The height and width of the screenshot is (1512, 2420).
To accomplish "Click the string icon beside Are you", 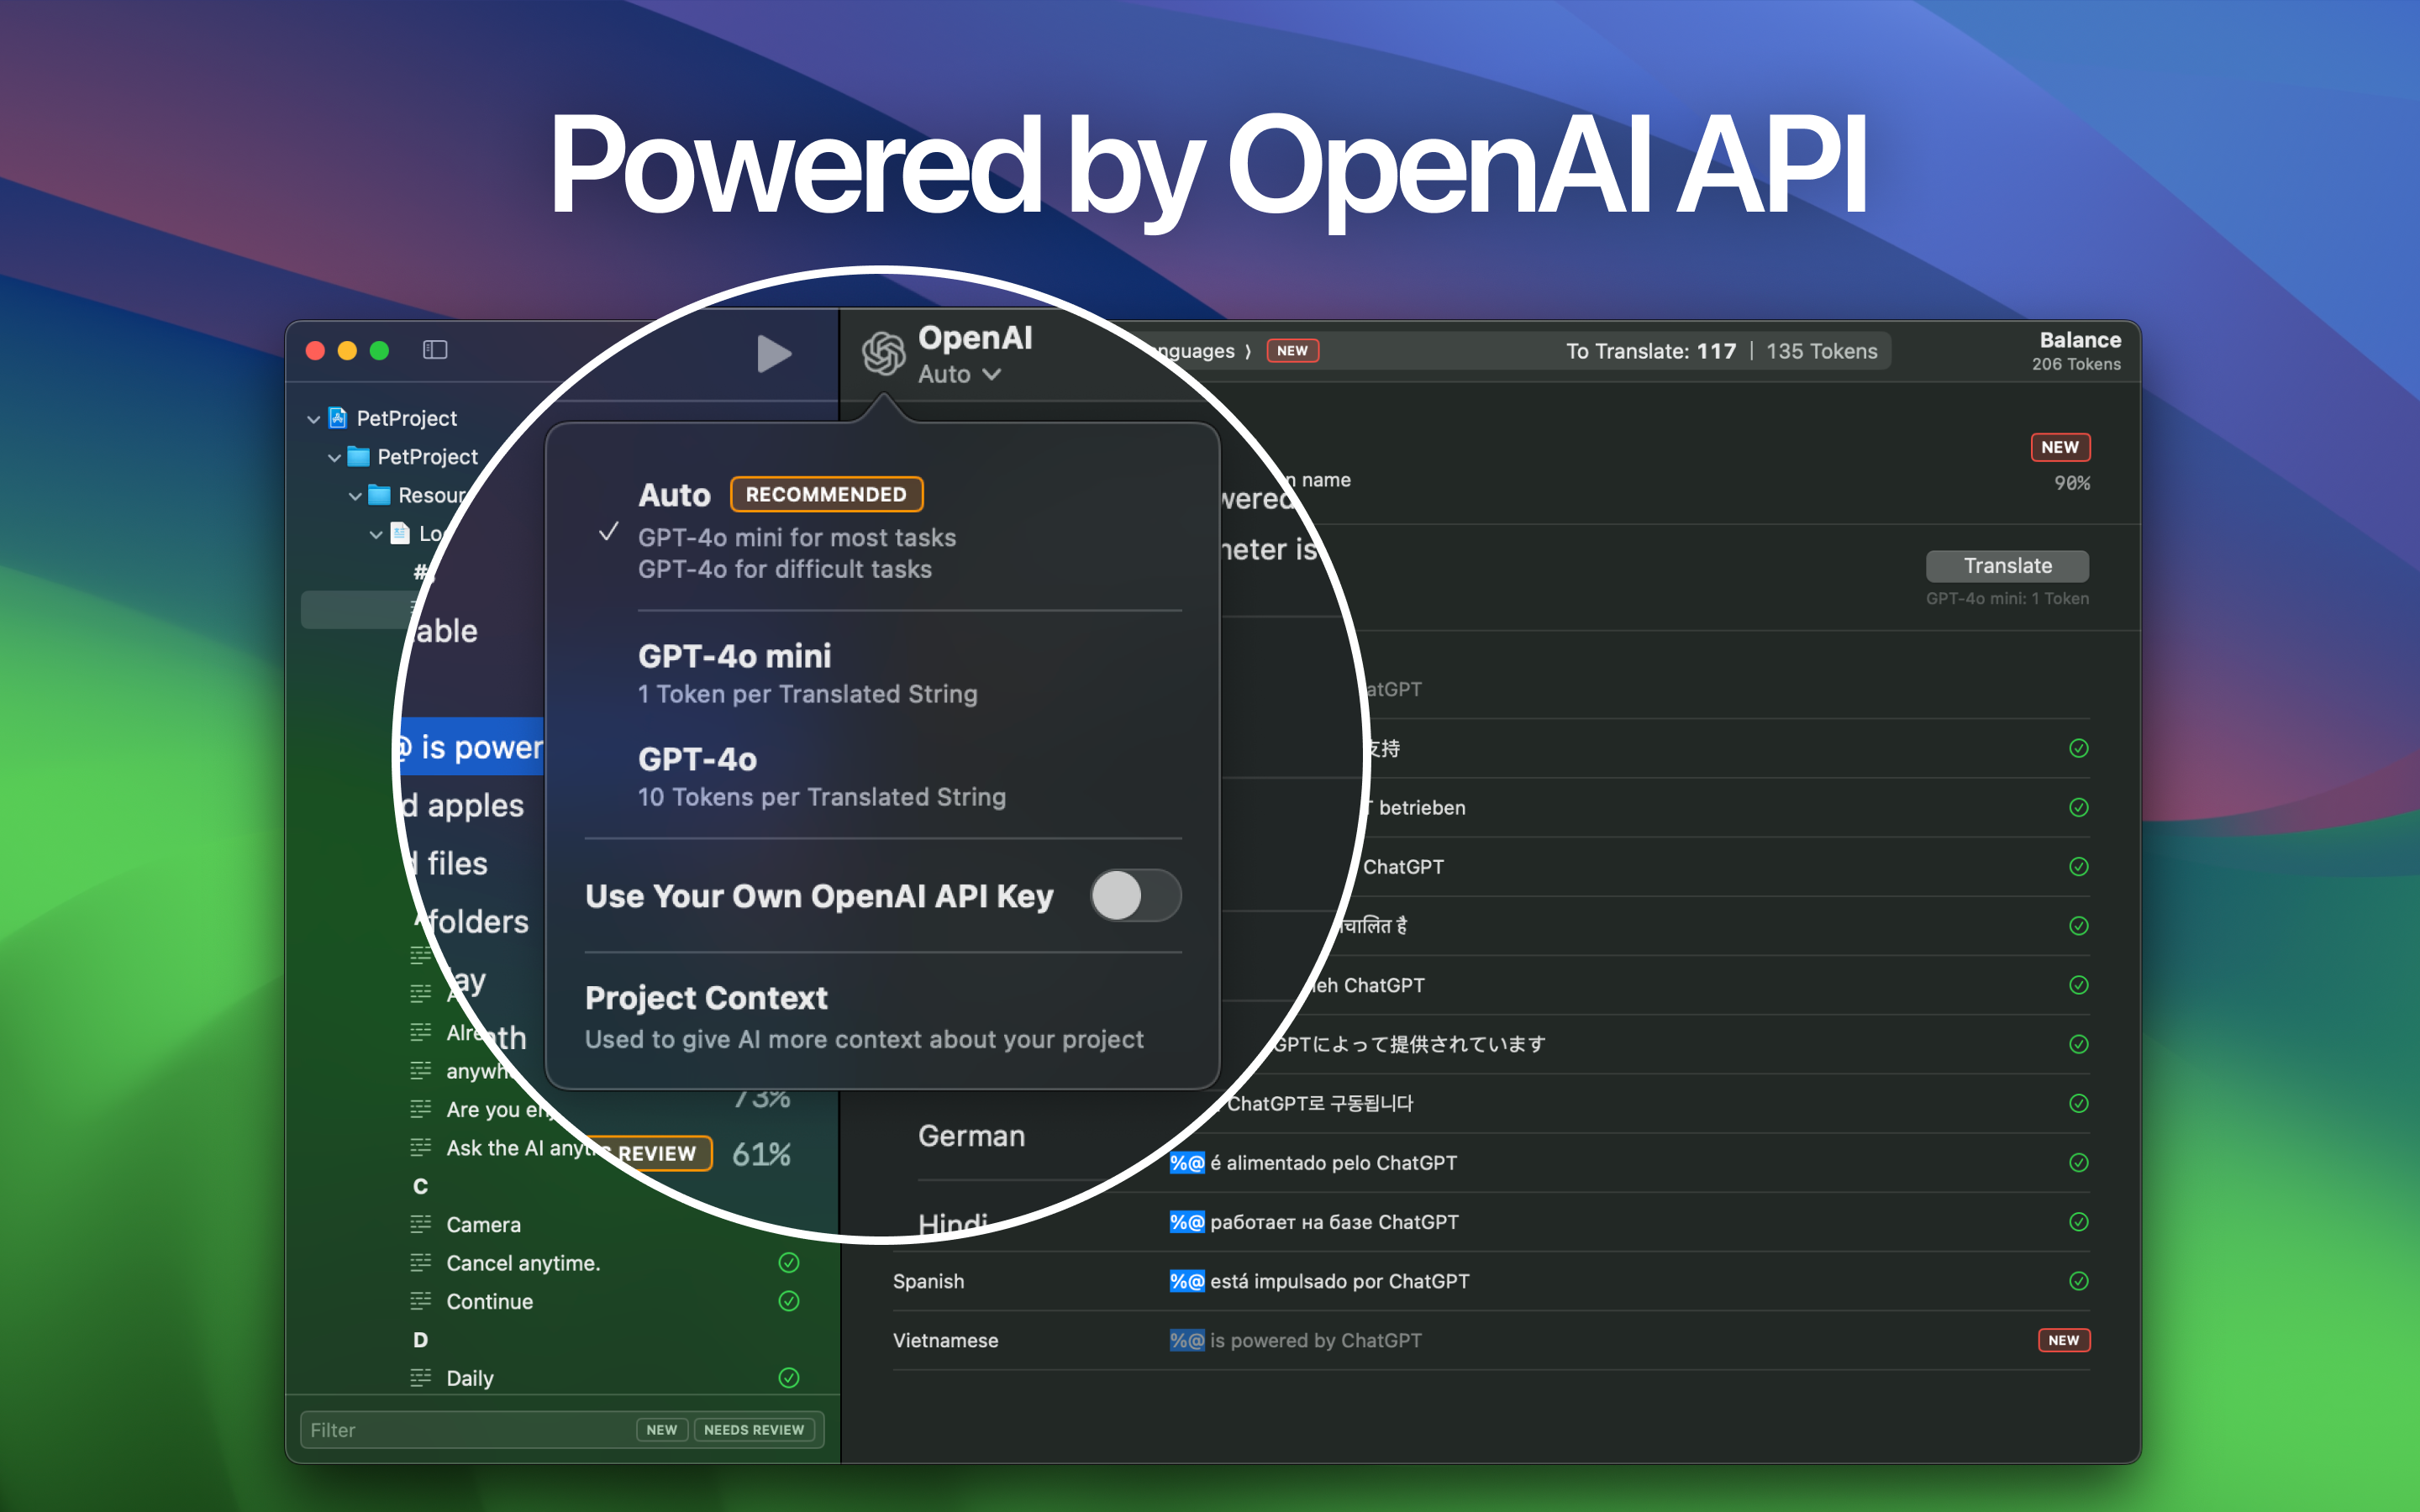I will pos(420,1108).
